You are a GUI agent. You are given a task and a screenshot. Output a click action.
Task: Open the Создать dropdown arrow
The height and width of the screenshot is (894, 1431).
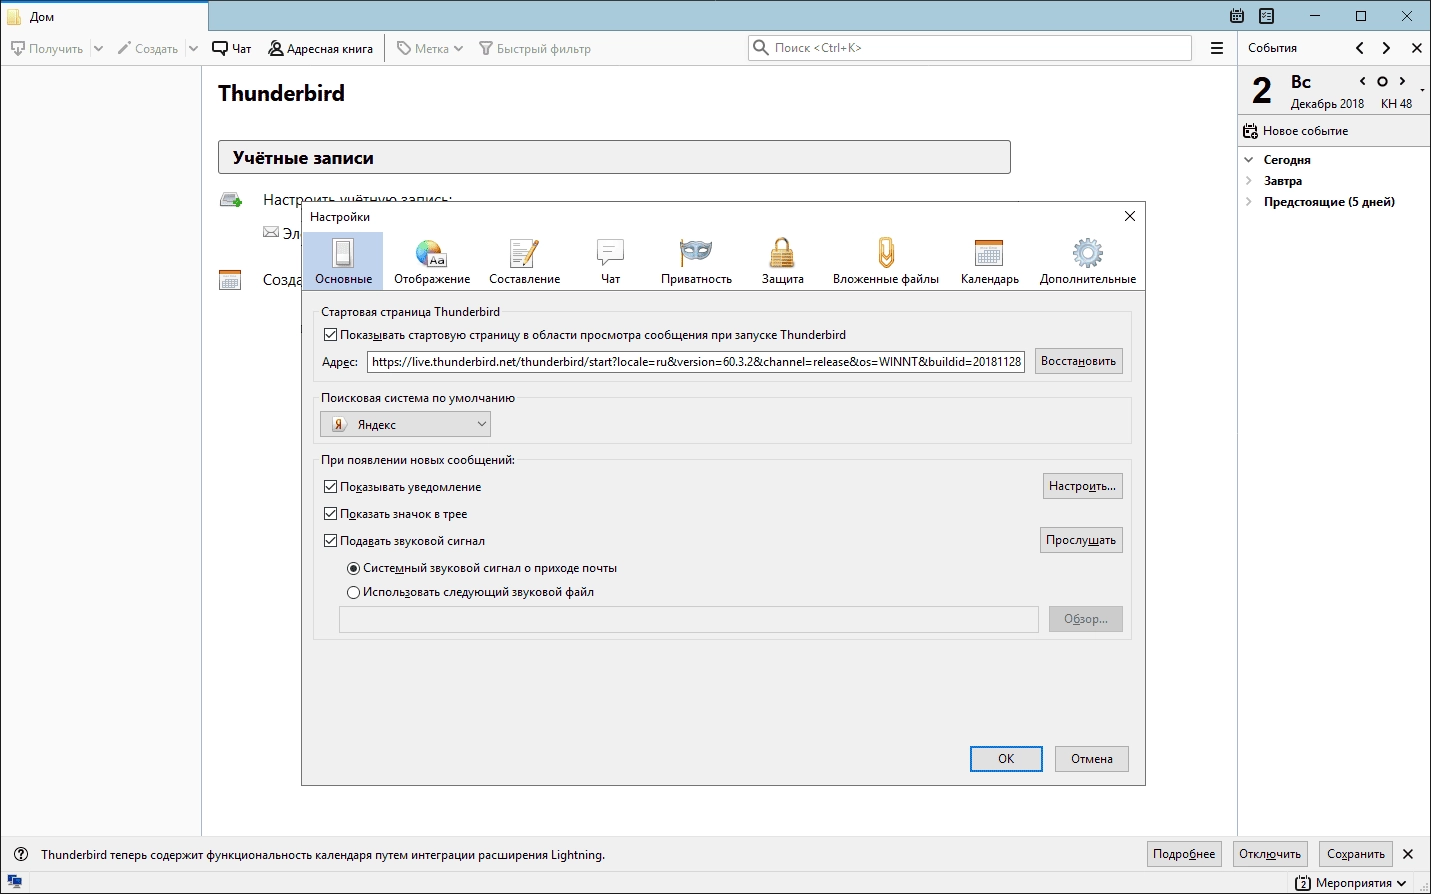pos(193,48)
